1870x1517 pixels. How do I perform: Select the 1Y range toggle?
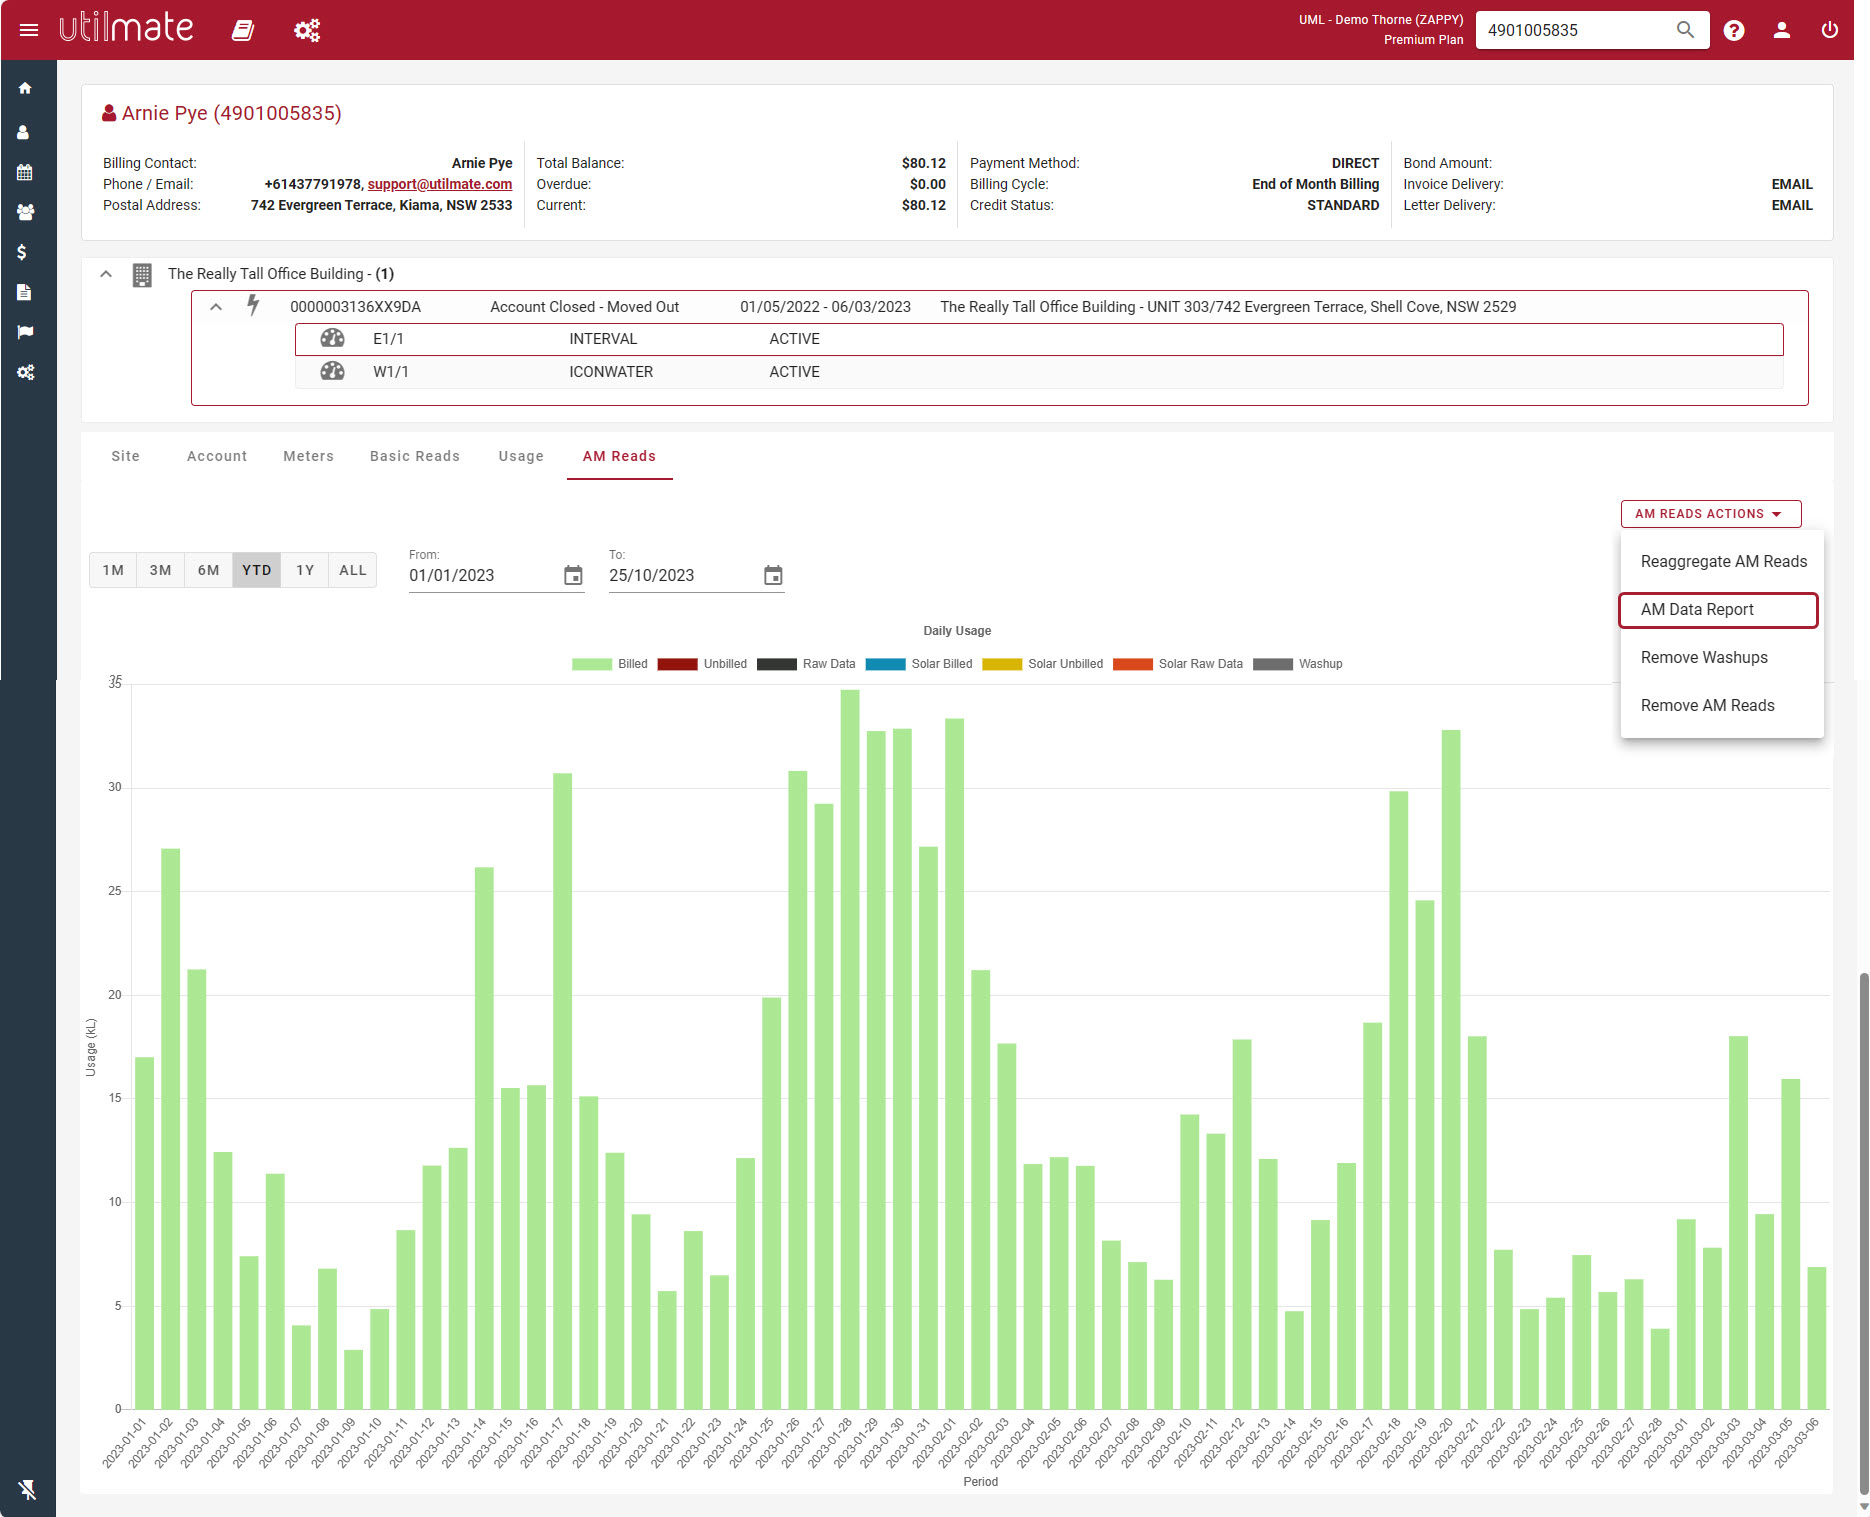[x=305, y=570]
